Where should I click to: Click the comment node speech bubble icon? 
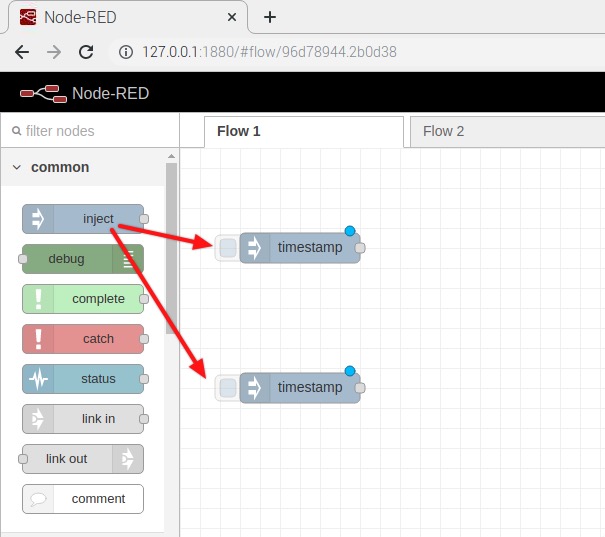[x=38, y=499]
